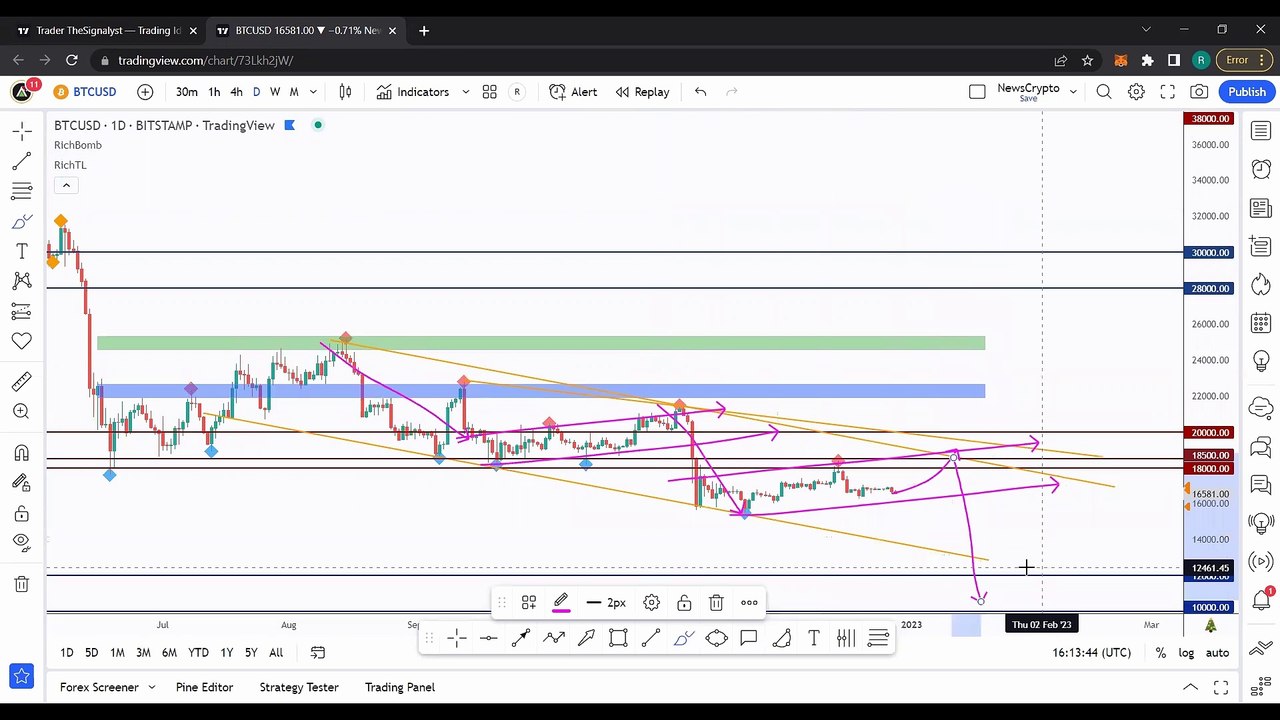This screenshot has width=1280, height=720.
Task: Select the 1M date range
Action: click(x=117, y=653)
